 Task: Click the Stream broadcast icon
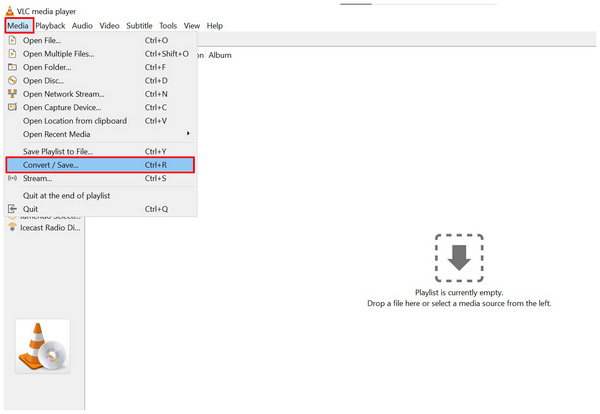tap(13, 178)
